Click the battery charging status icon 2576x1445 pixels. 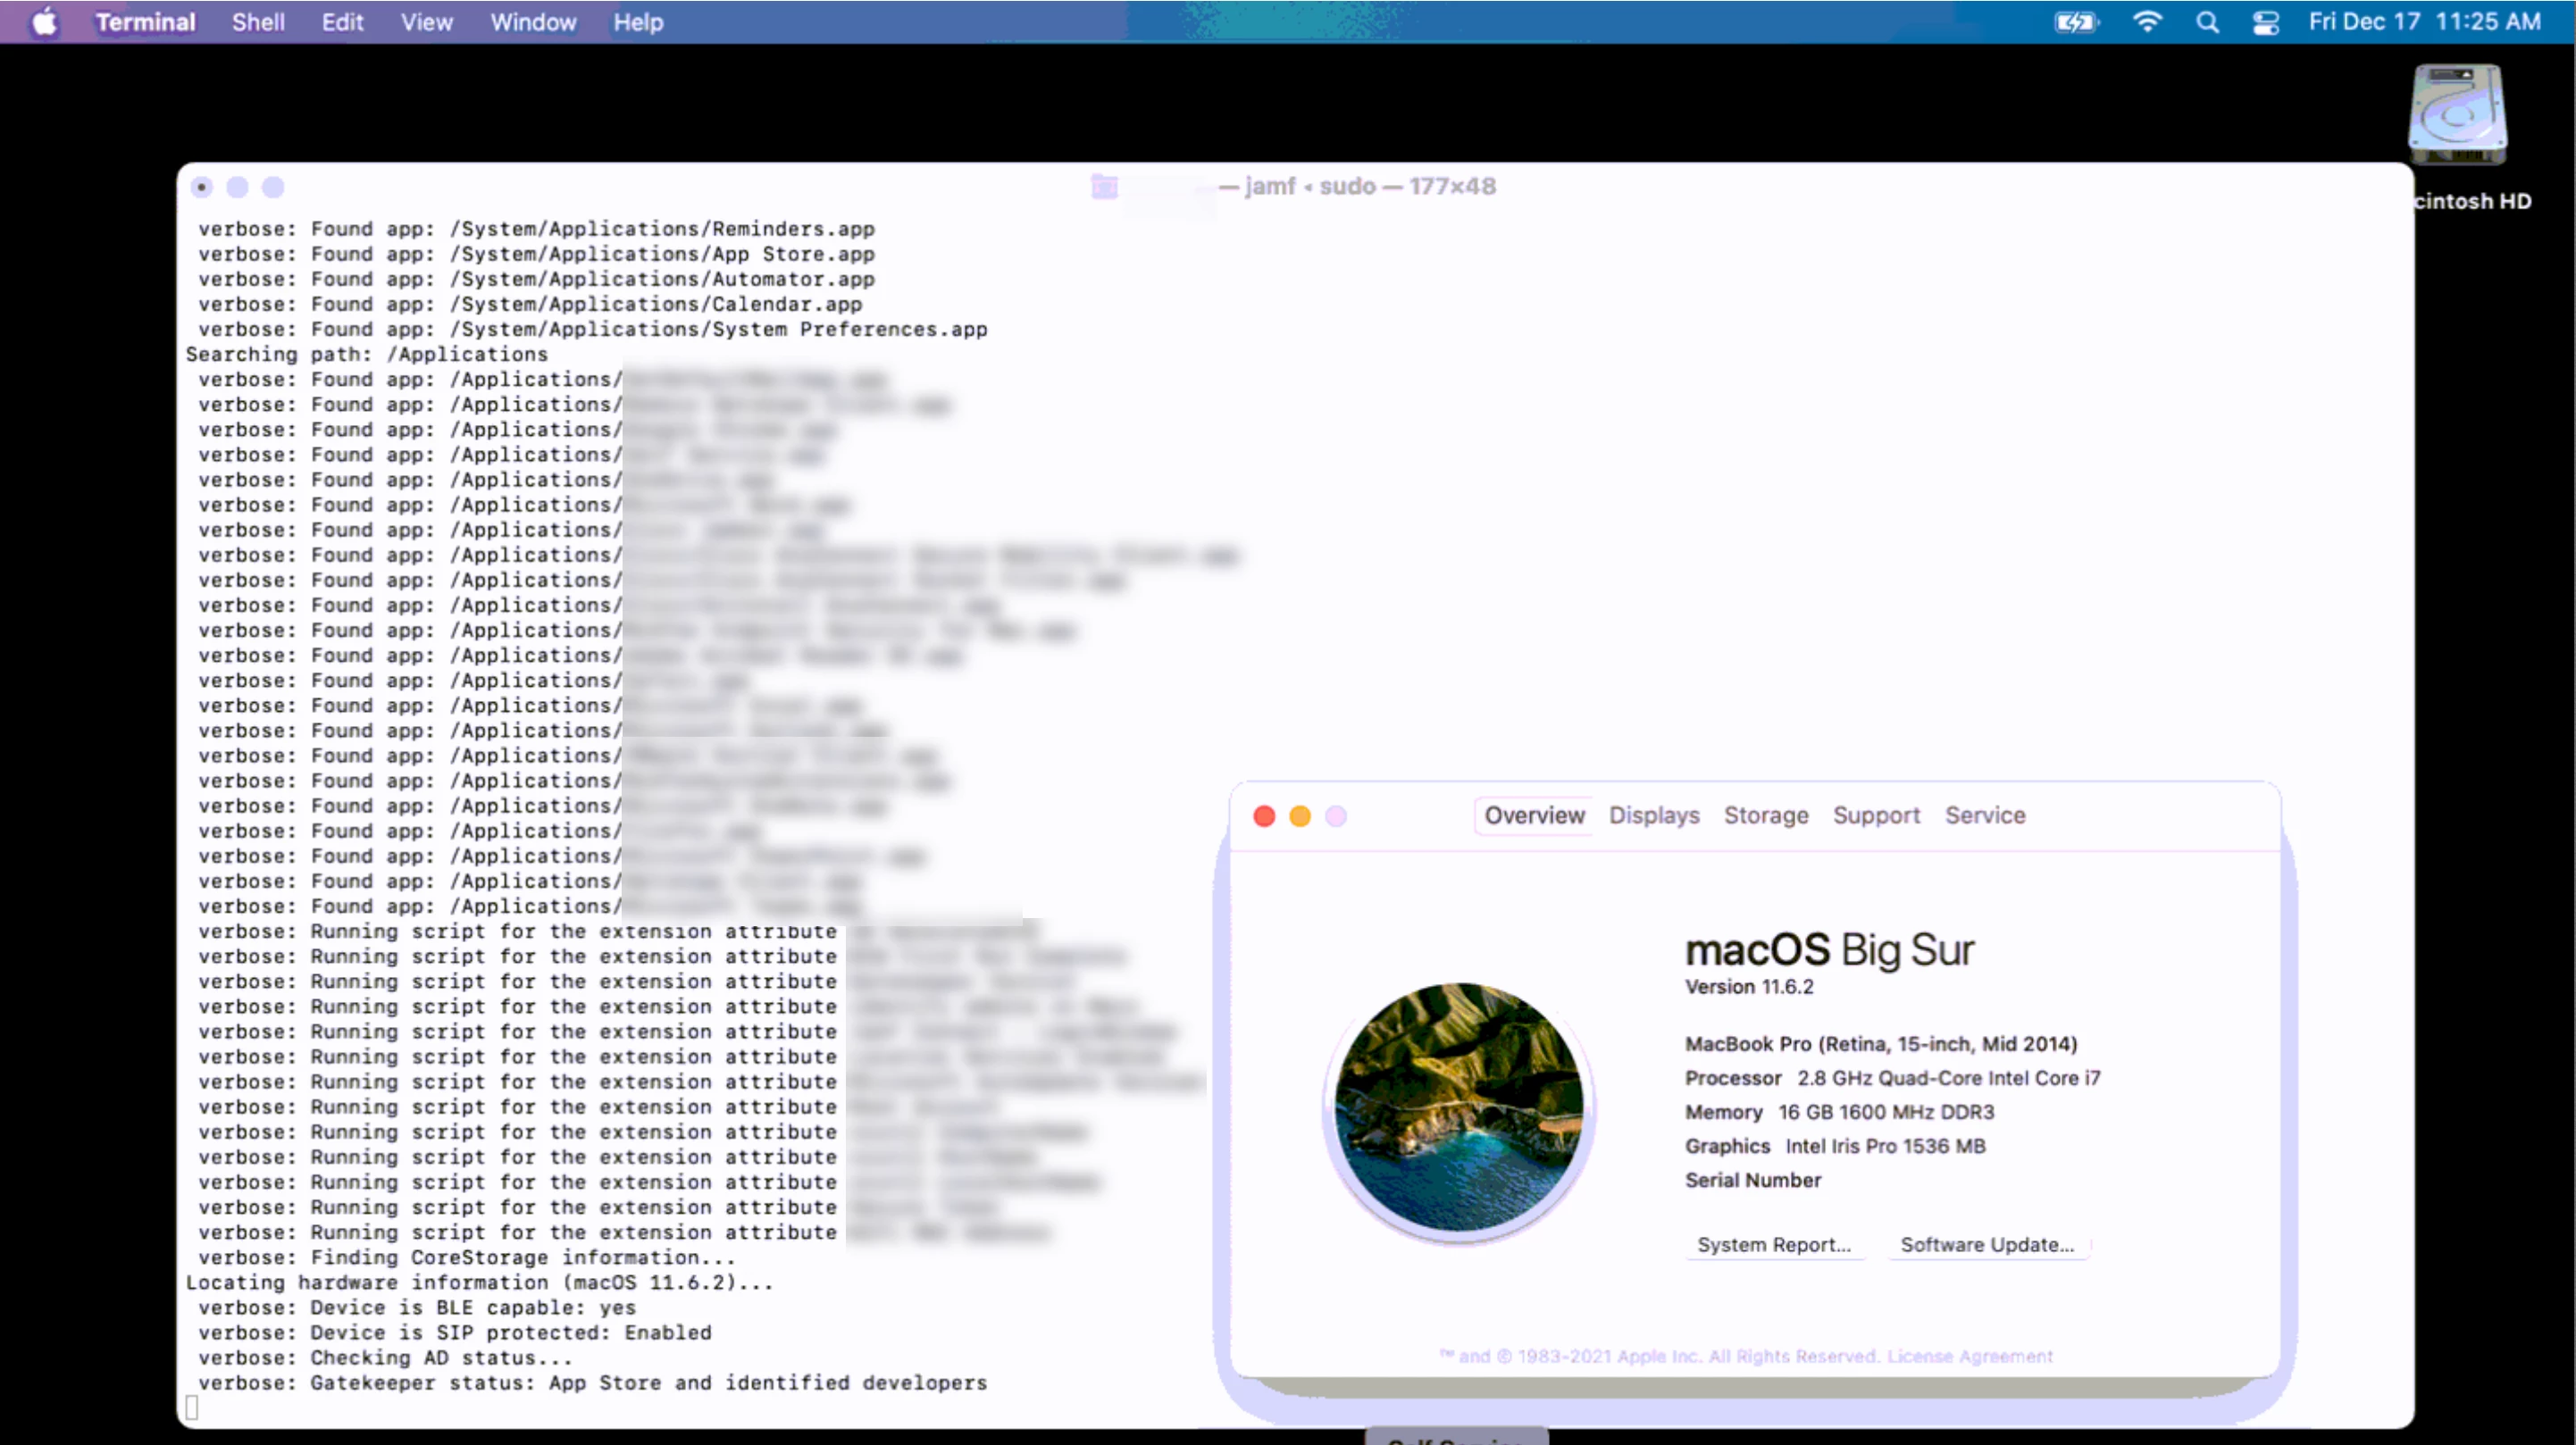click(x=2076, y=22)
